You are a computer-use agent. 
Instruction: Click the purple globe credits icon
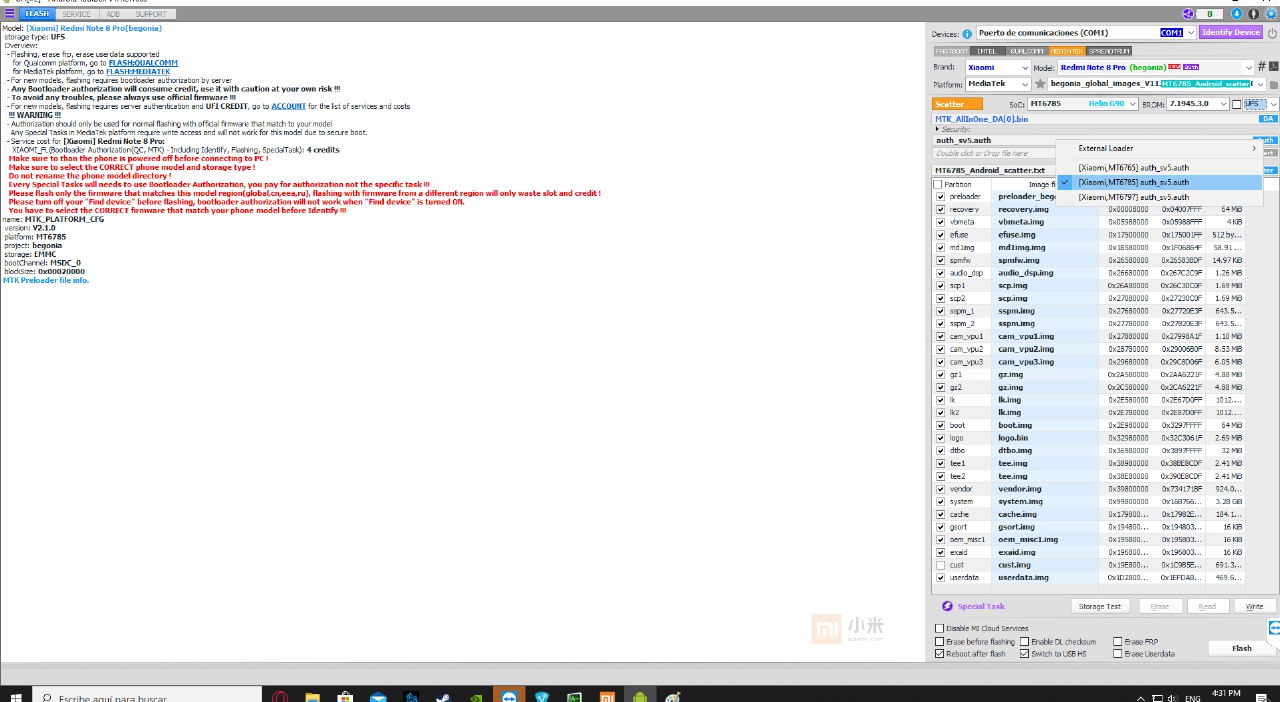click(x=1189, y=14)
